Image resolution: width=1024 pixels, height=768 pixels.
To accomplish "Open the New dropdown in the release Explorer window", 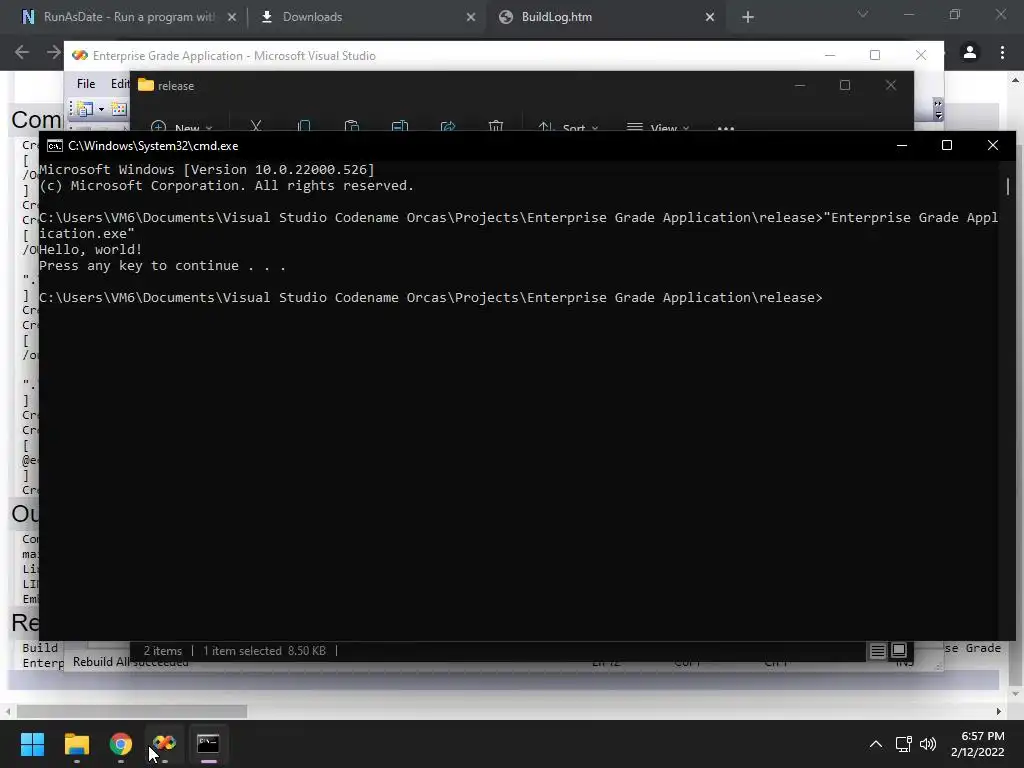I will point(181,127).
